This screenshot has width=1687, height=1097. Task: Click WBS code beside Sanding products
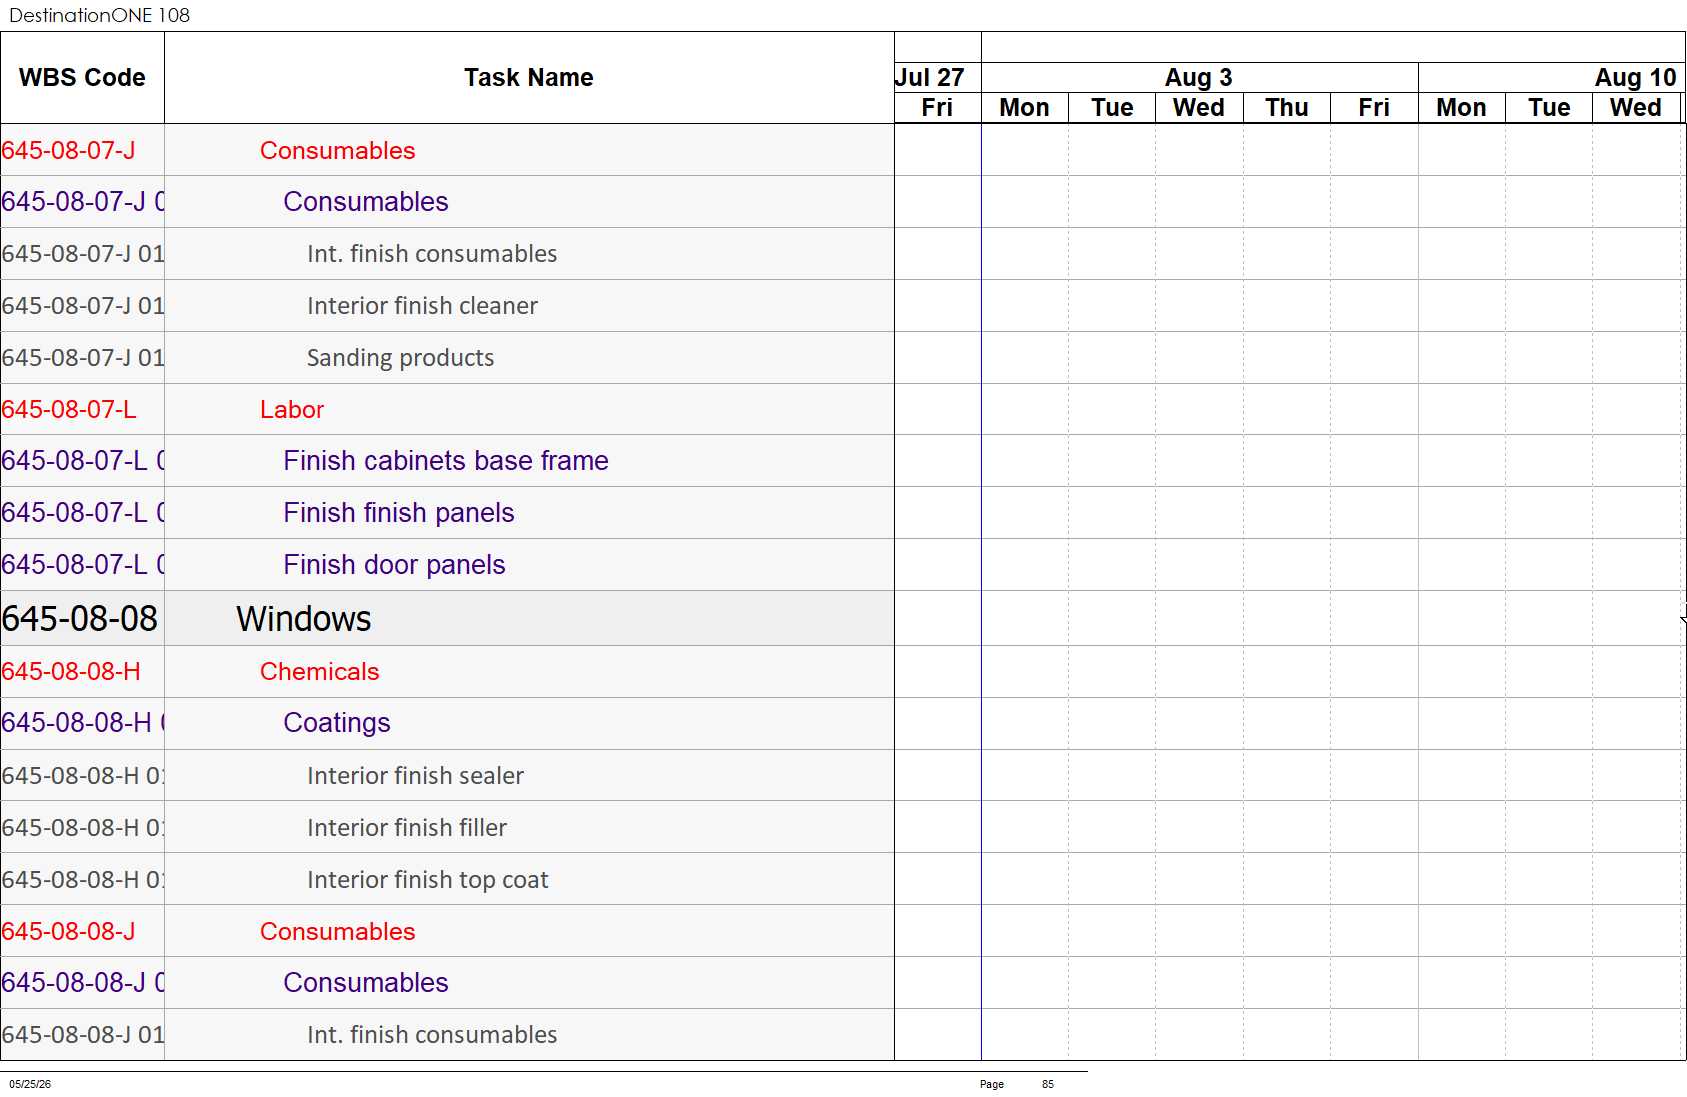(83, 358)
